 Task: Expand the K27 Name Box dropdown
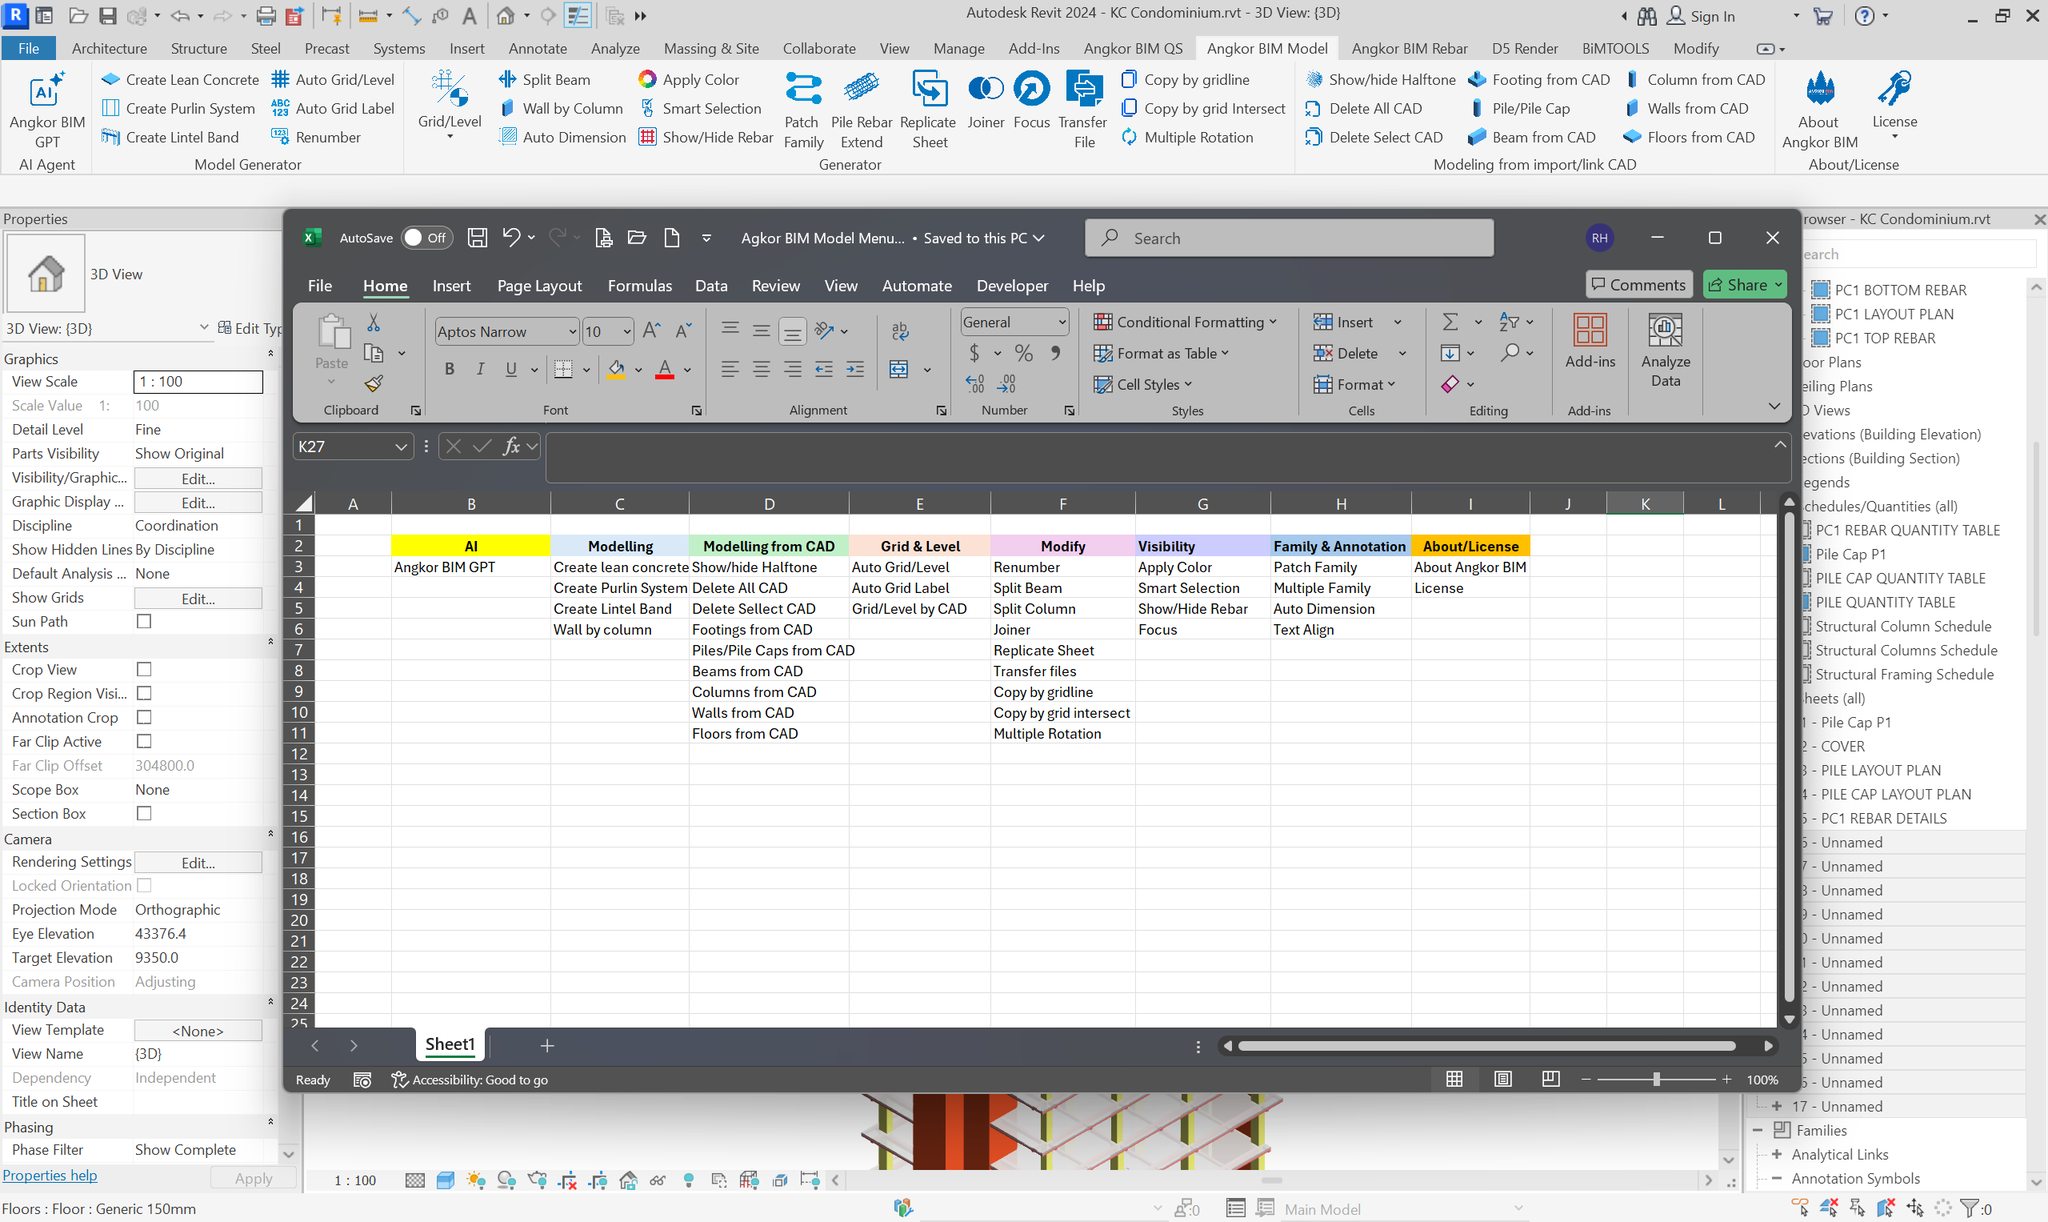click(401, 447)
